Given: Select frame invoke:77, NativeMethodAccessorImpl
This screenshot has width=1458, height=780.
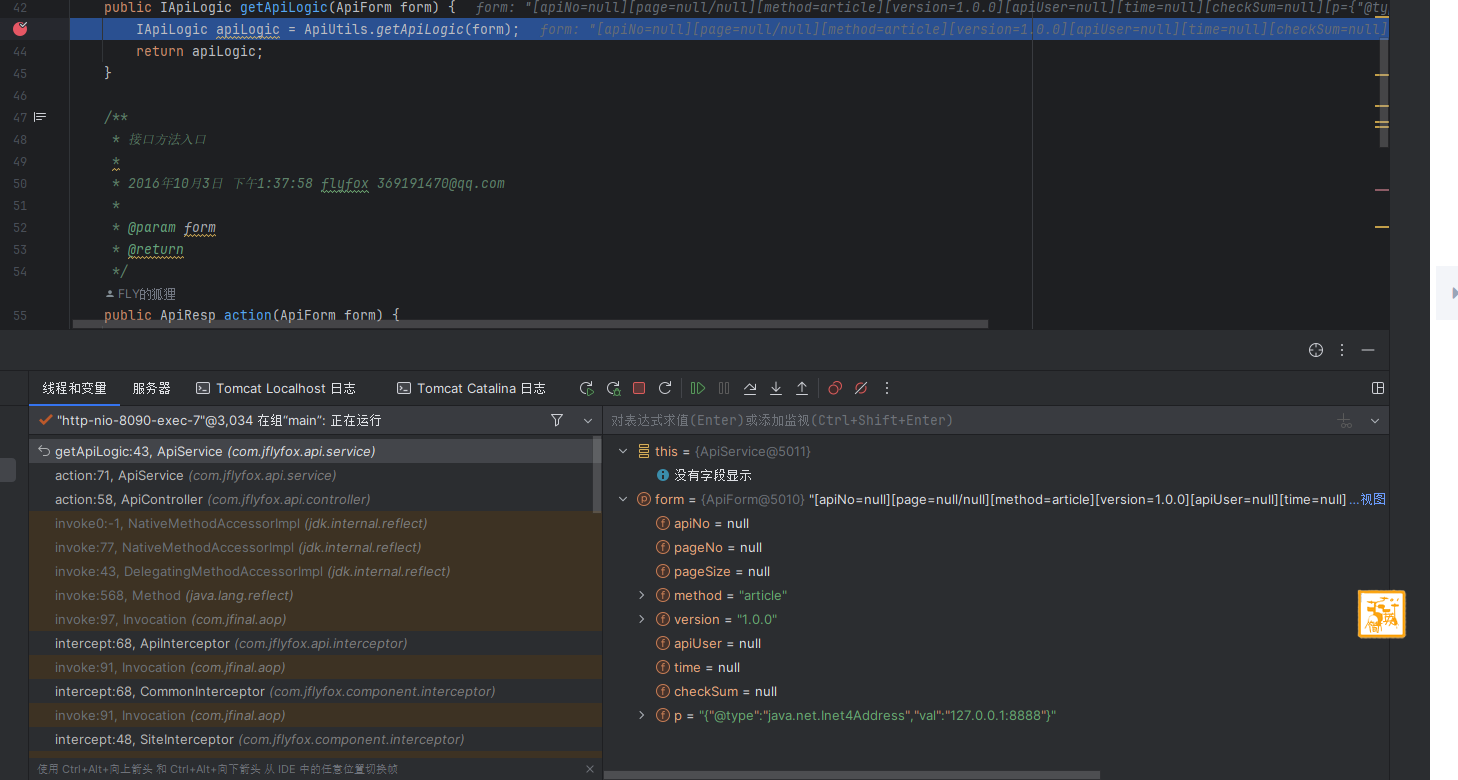Looking at the screenshot, I should click(x=315, y=548).
